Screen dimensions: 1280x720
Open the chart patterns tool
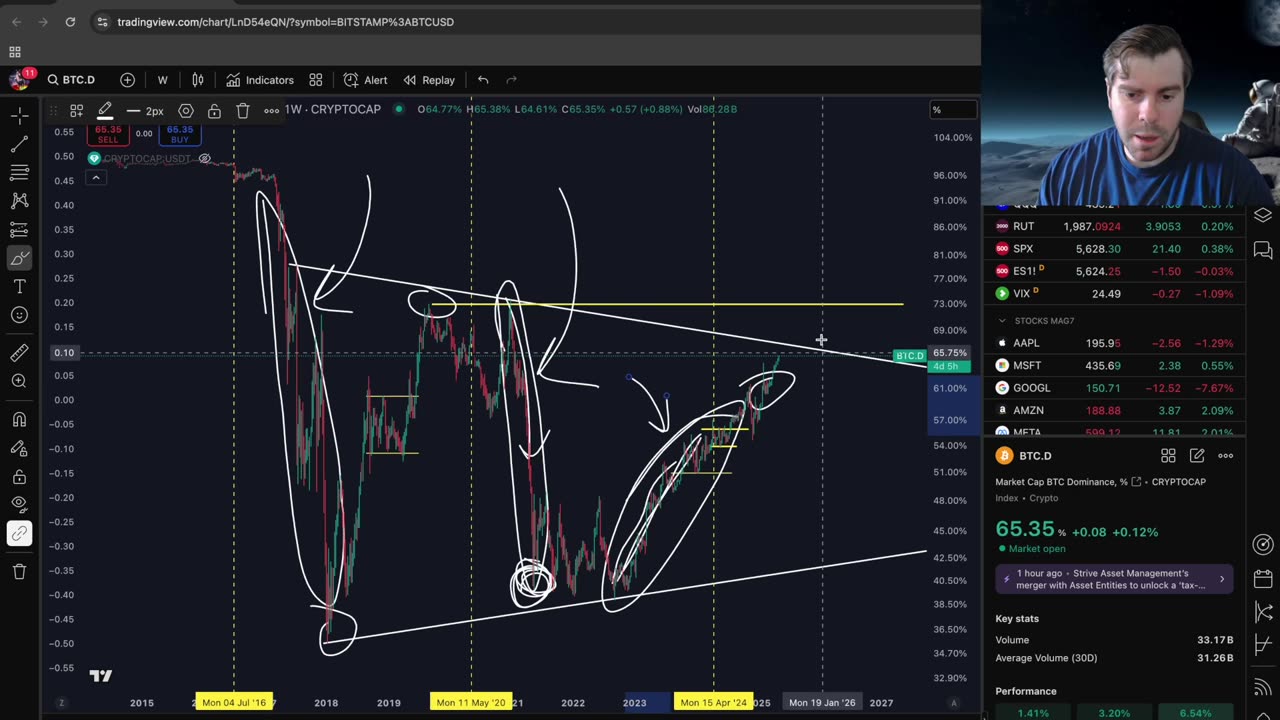(x=19, y=201)
